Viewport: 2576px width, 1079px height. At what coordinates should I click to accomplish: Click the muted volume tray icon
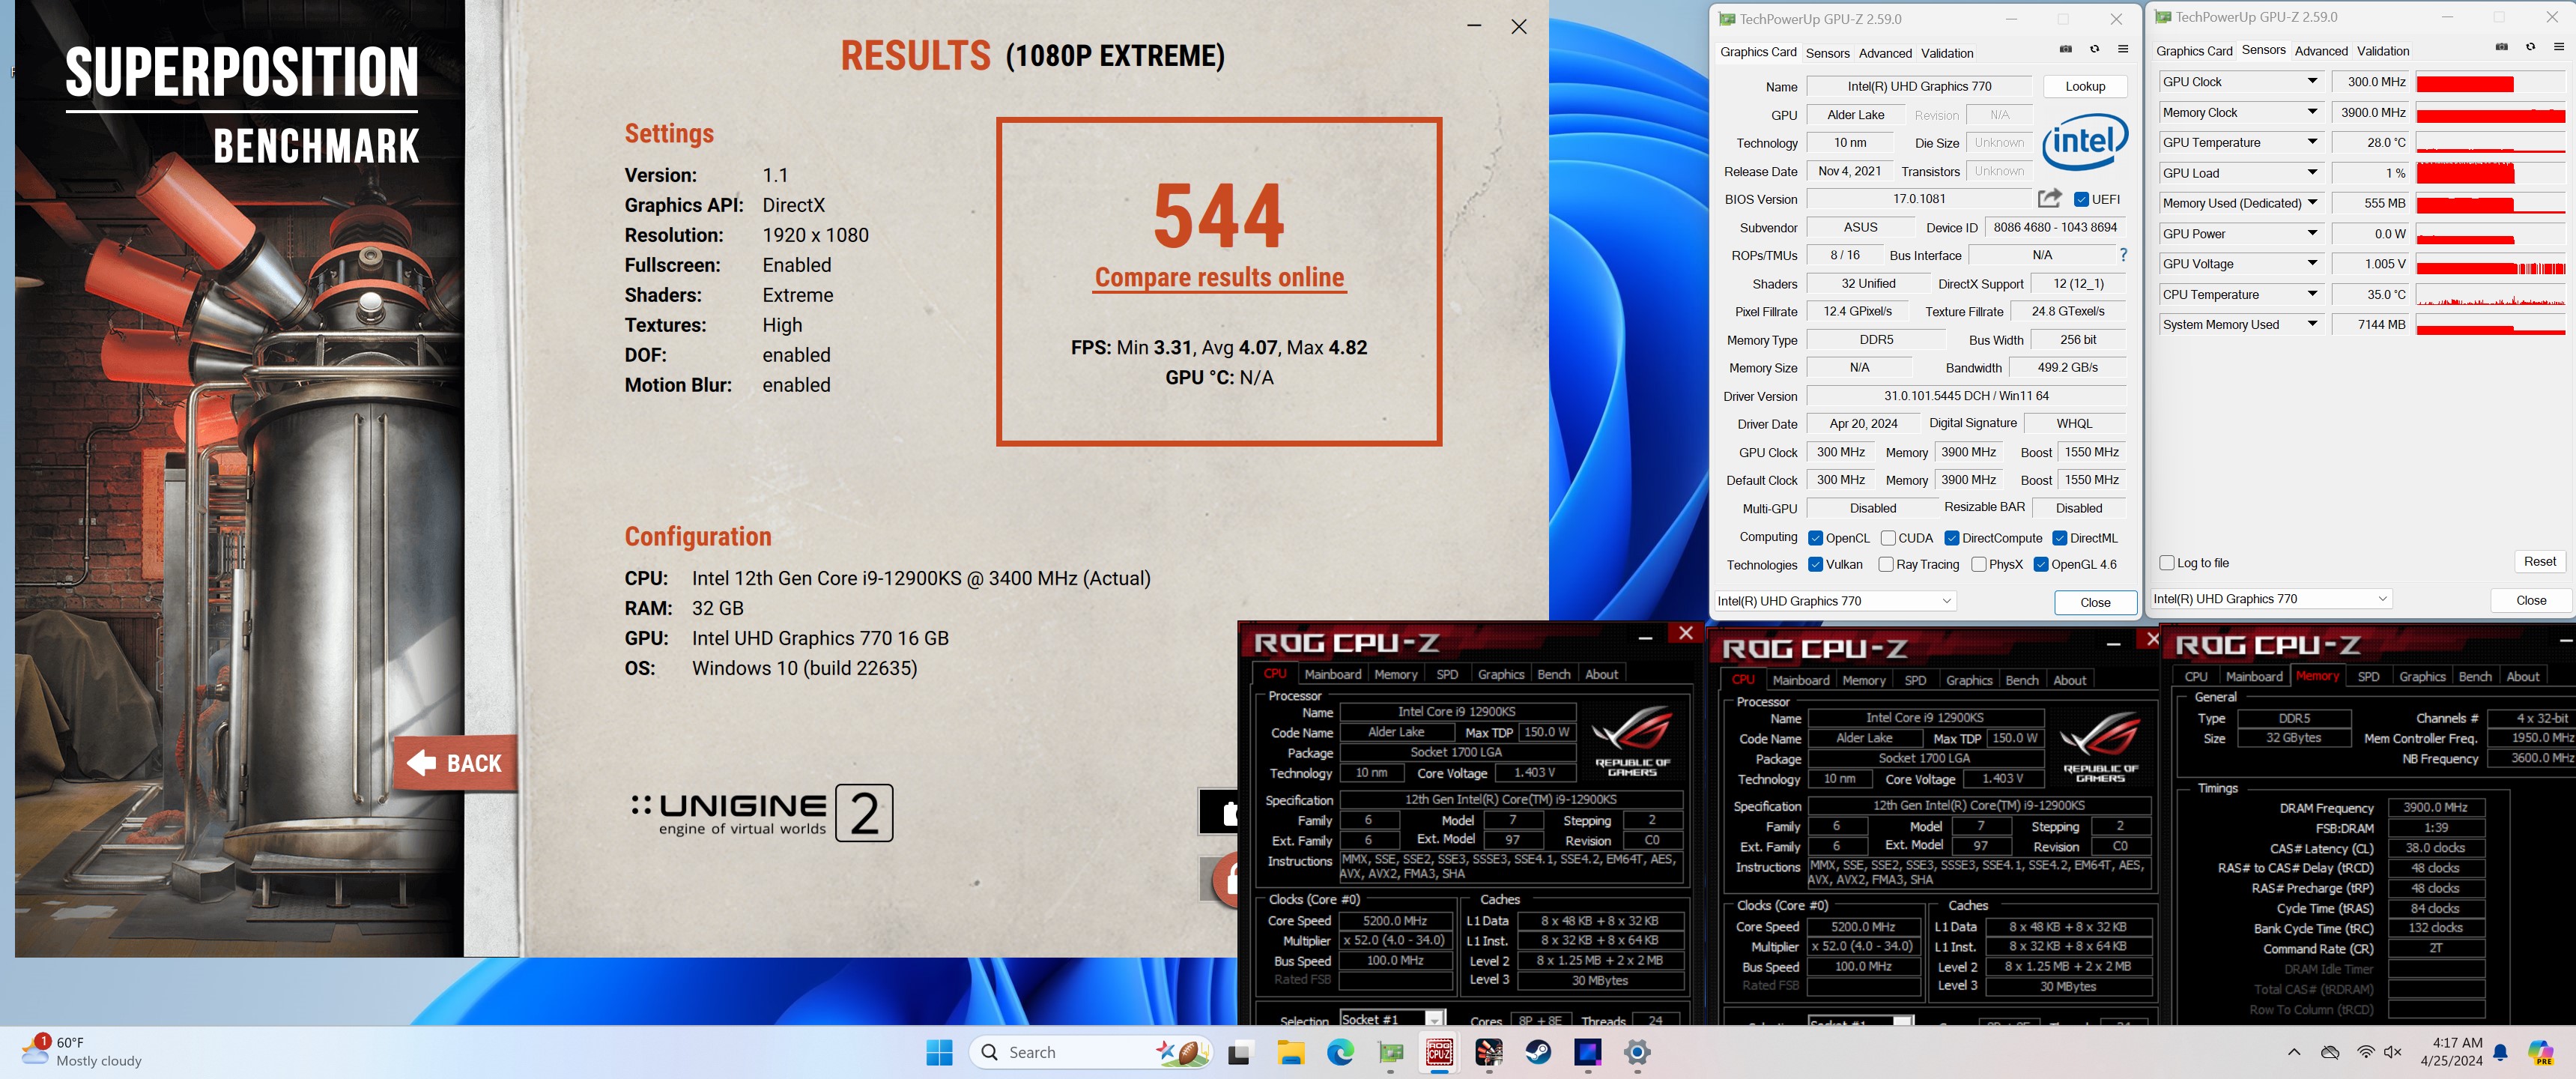pos(2392,1052)
